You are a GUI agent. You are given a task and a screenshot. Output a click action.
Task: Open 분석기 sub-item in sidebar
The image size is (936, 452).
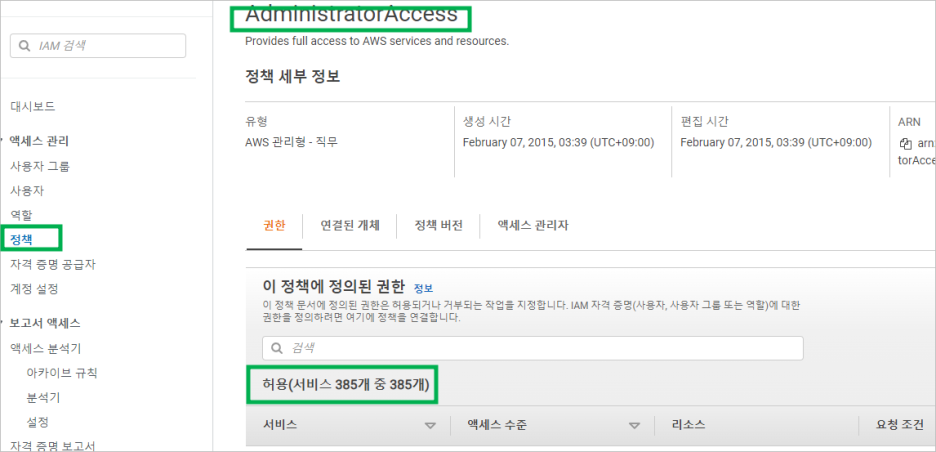click(x=43, y=398)
